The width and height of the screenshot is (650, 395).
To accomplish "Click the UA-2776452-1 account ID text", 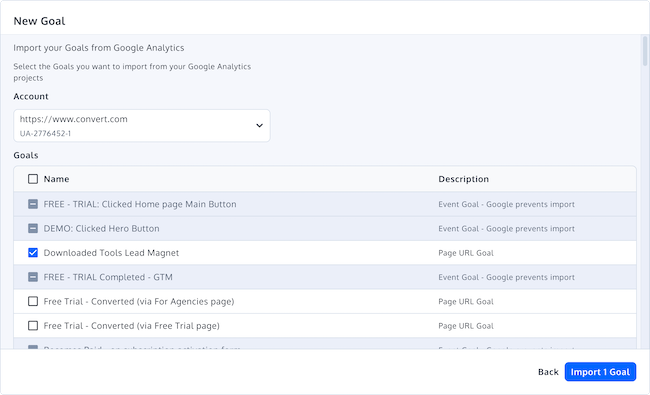I will [x=45, y=133].
